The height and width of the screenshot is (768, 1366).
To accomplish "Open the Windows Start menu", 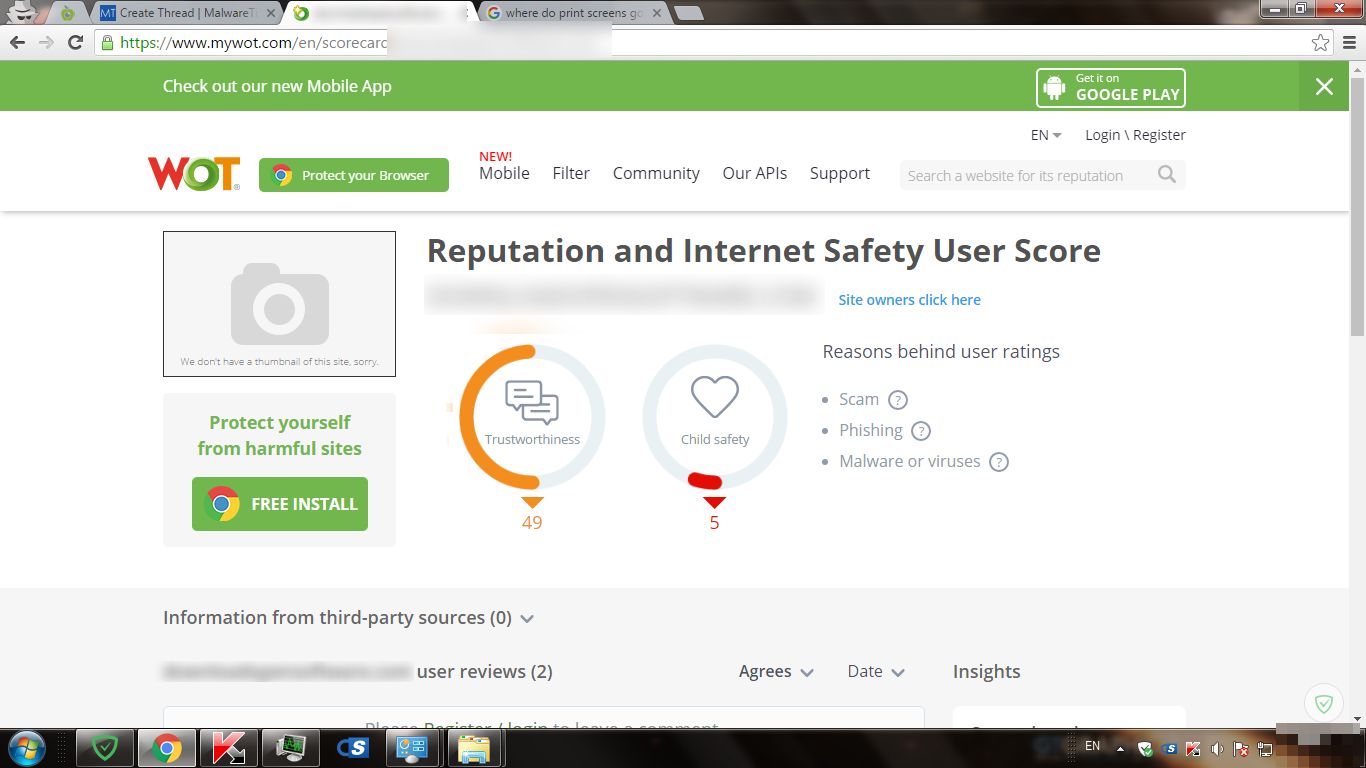I will (25, 748).
